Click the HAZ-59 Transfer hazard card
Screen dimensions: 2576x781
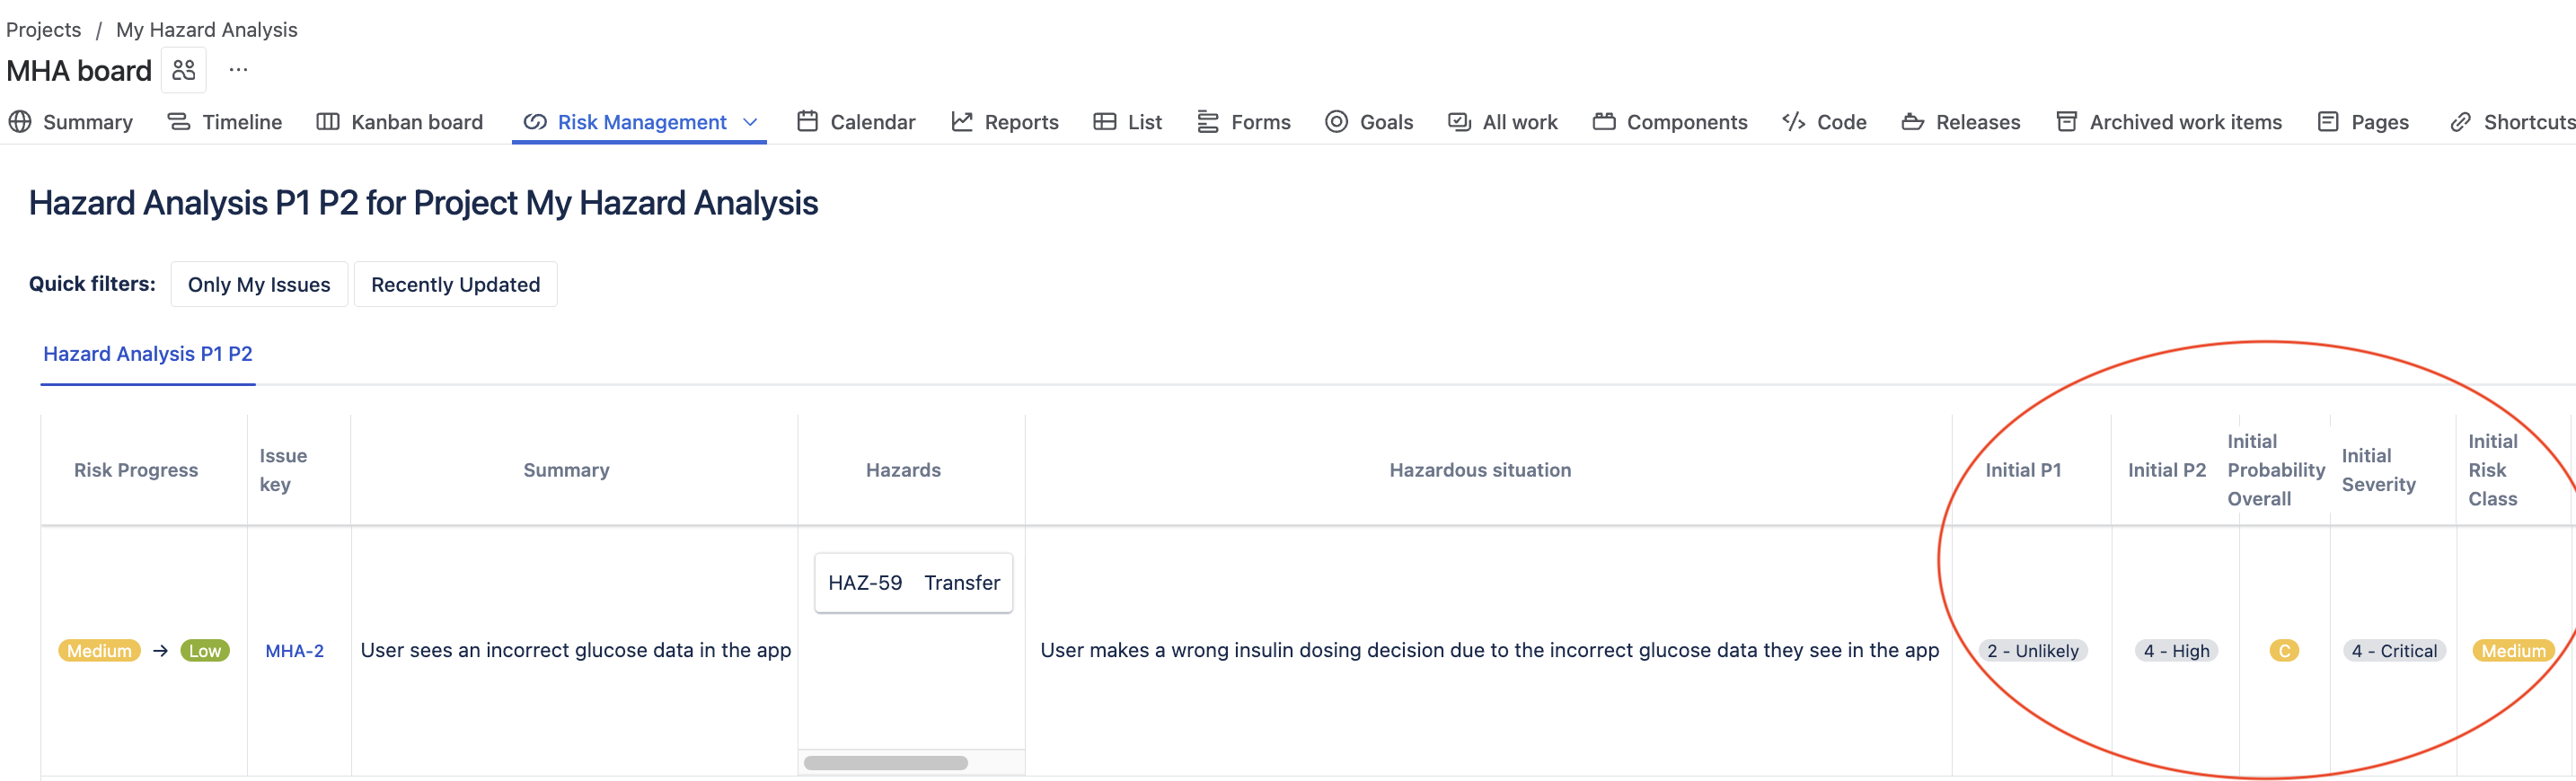[913, 583]
